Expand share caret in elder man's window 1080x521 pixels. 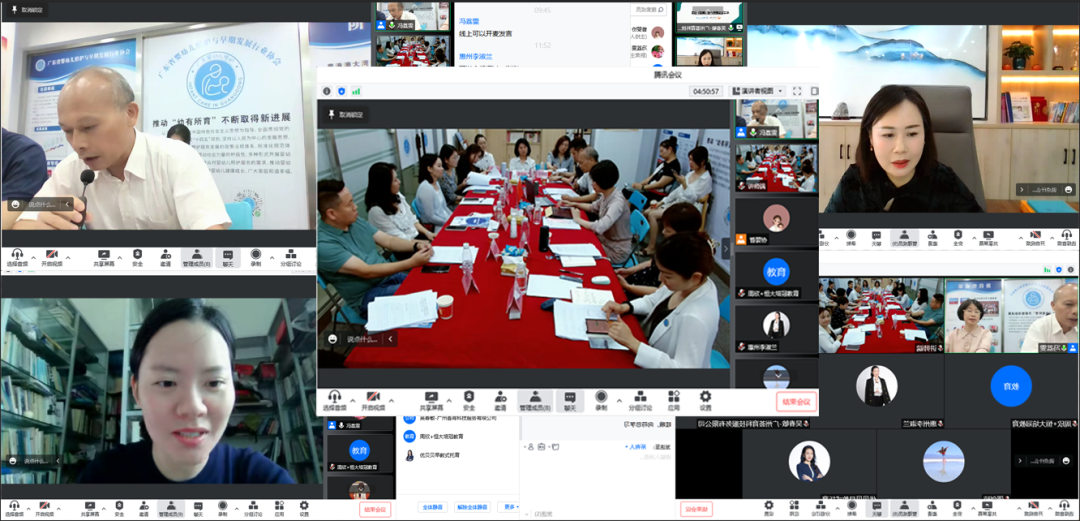point(120,258)
